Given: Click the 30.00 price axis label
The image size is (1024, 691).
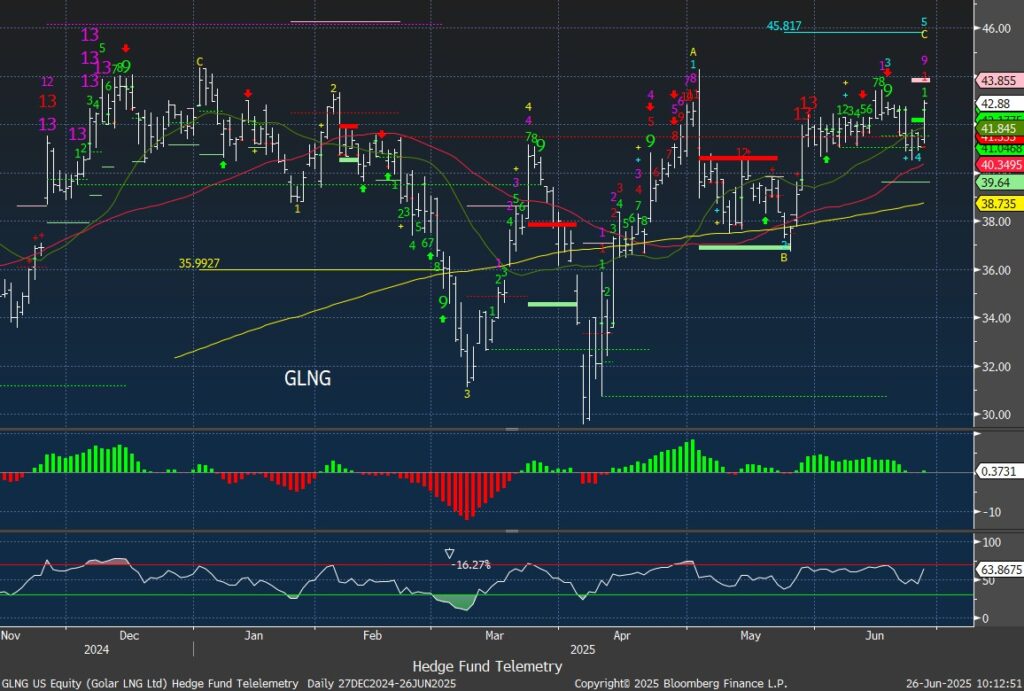Looking at the screenshot, I should 997,415.
